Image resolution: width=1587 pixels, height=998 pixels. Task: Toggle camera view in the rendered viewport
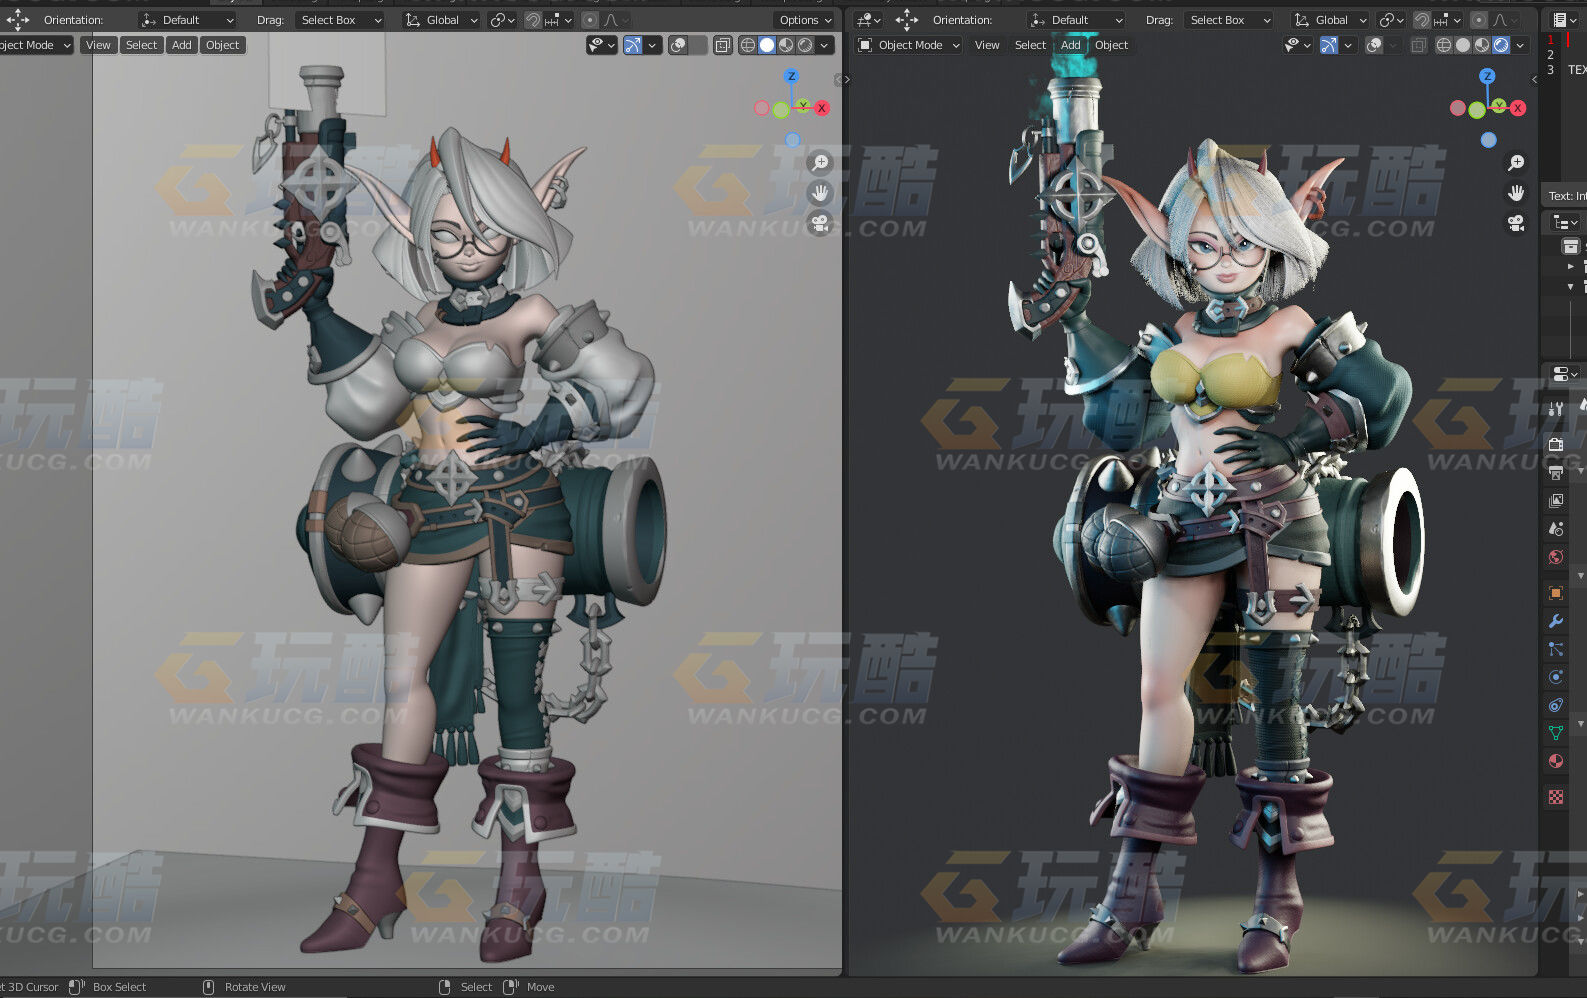pos(1516,222)
